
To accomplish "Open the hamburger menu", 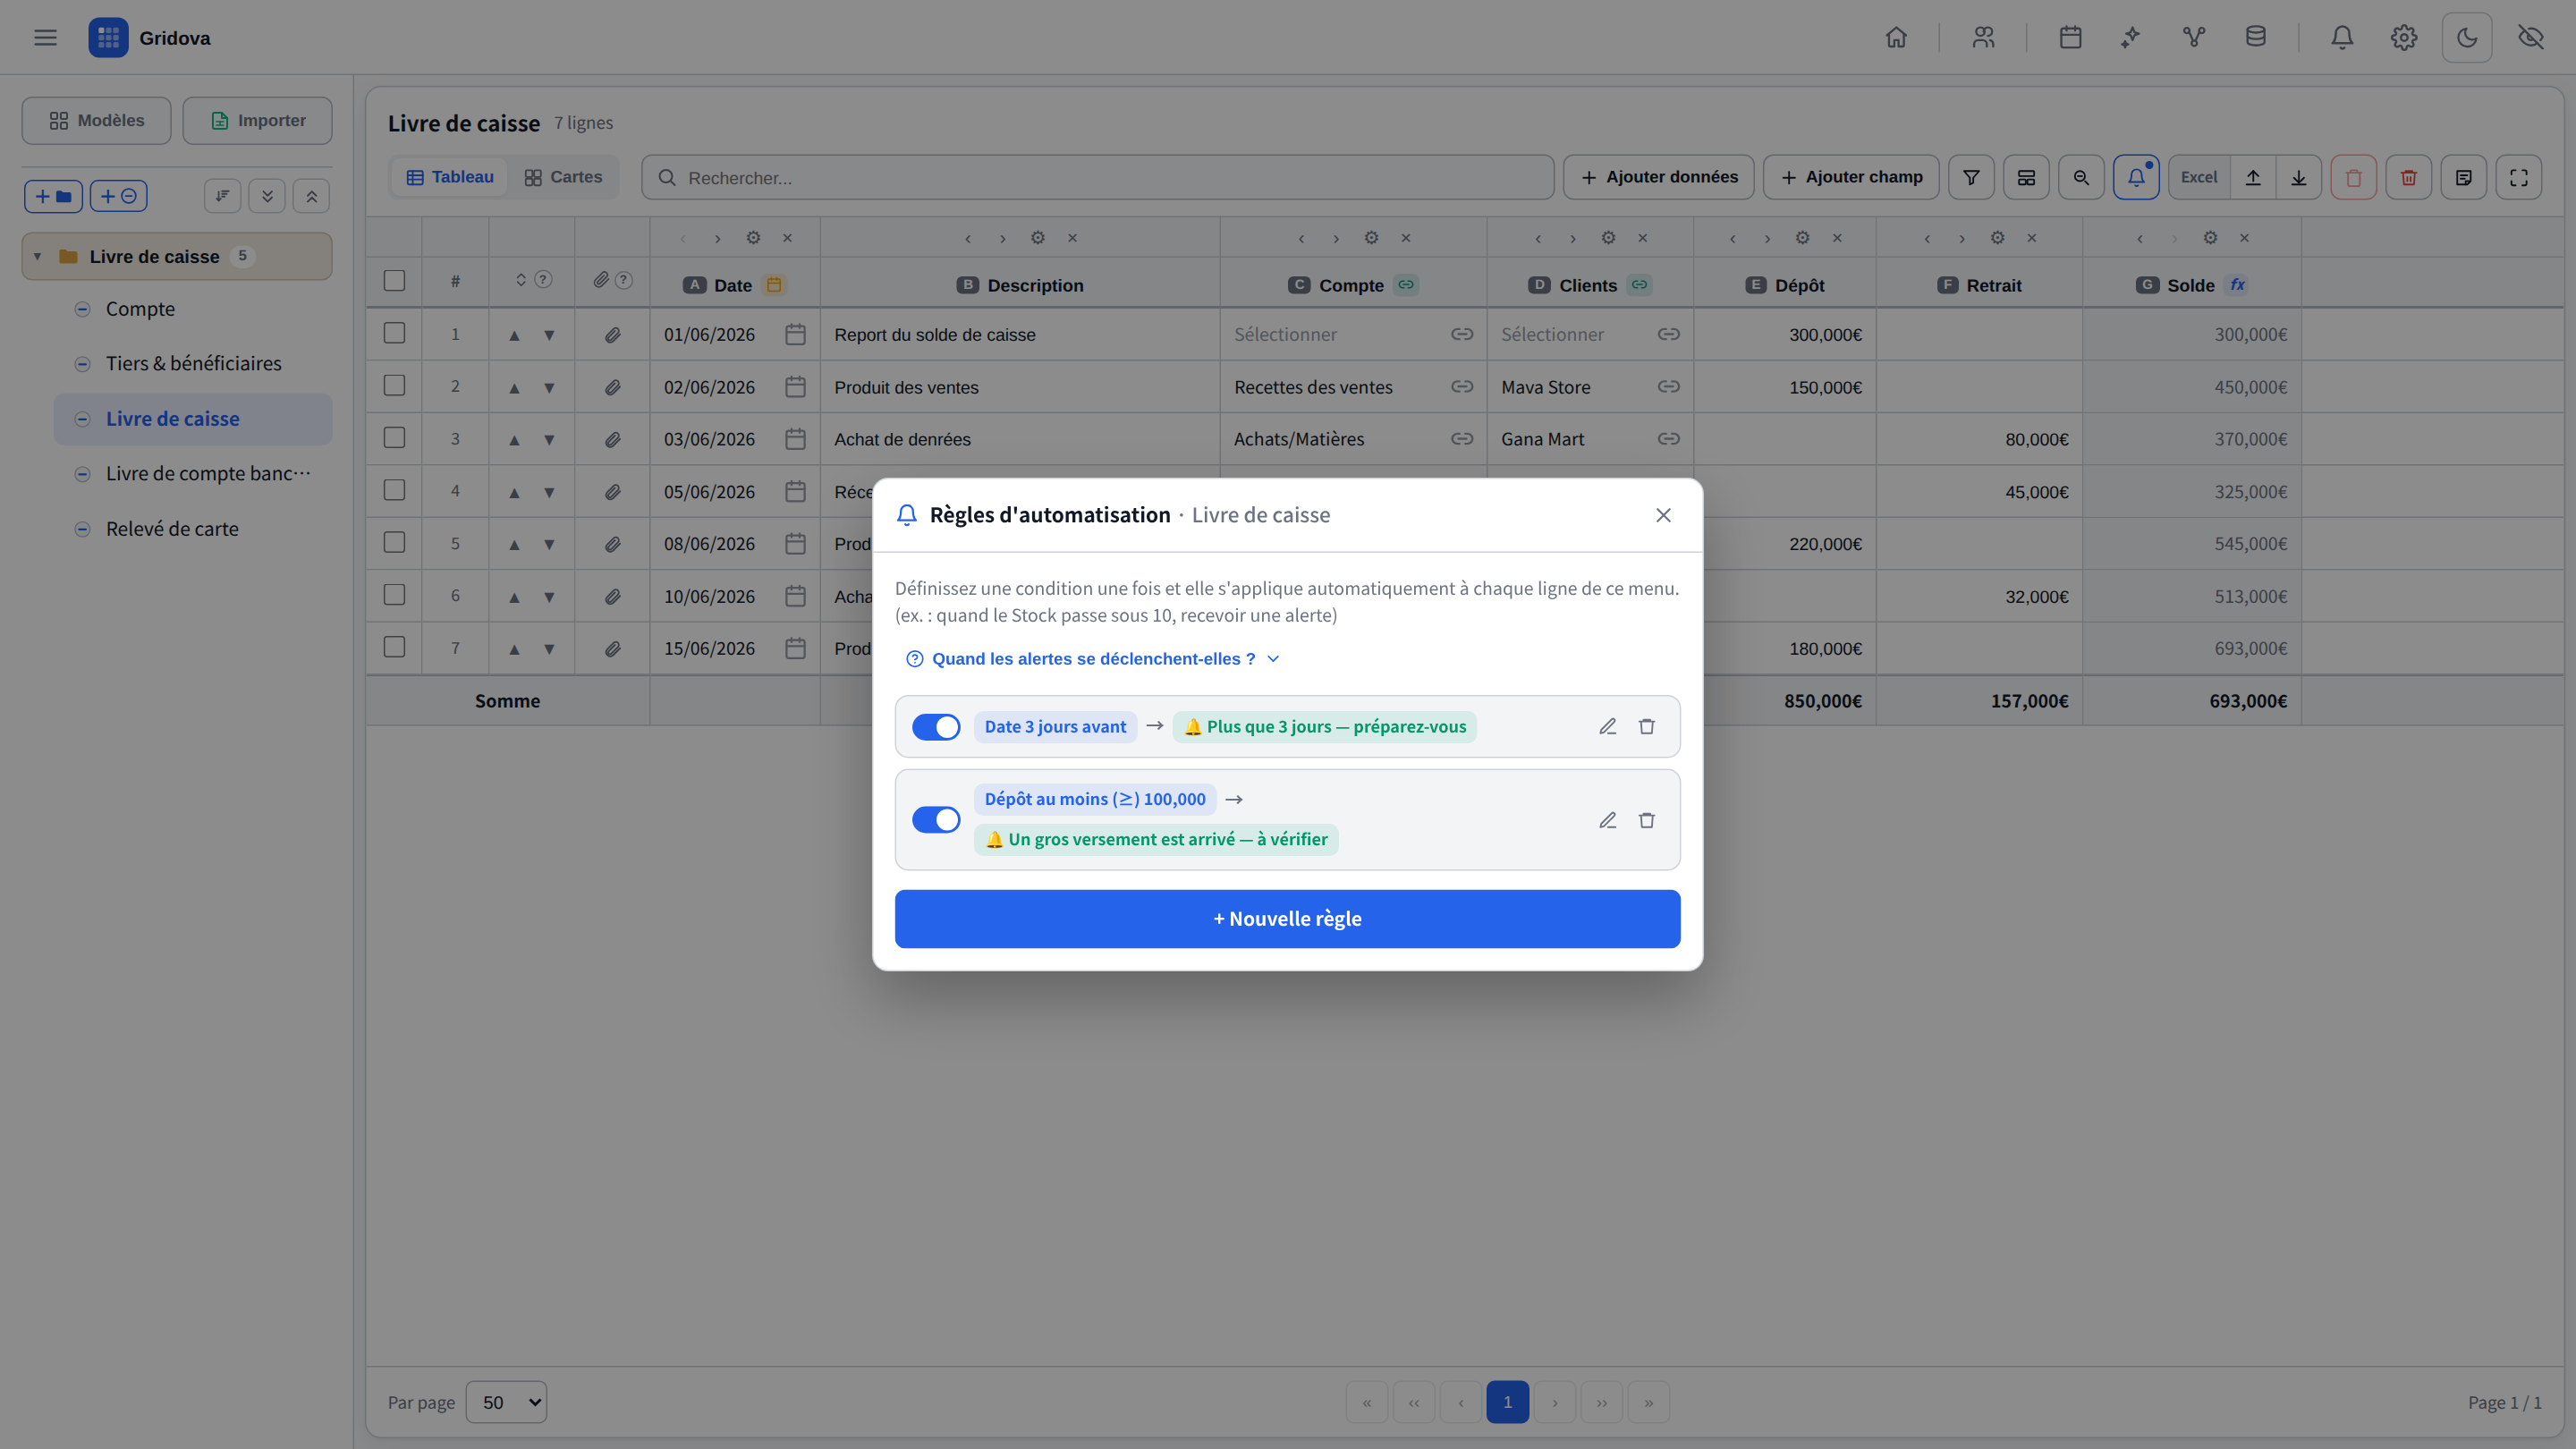I will pyautogui.click(x=45, y=38).
